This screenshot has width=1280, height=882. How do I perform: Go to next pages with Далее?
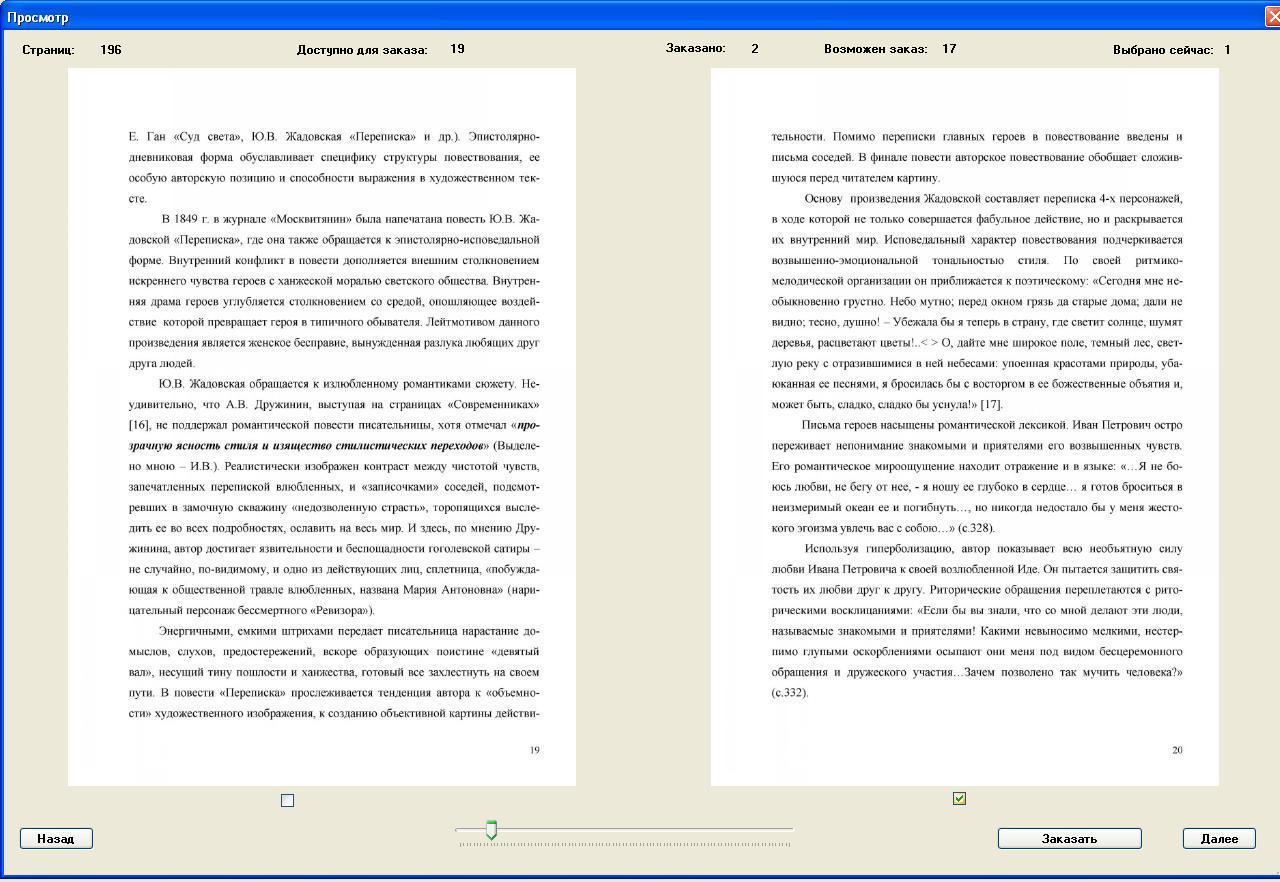pos(1219,839)
